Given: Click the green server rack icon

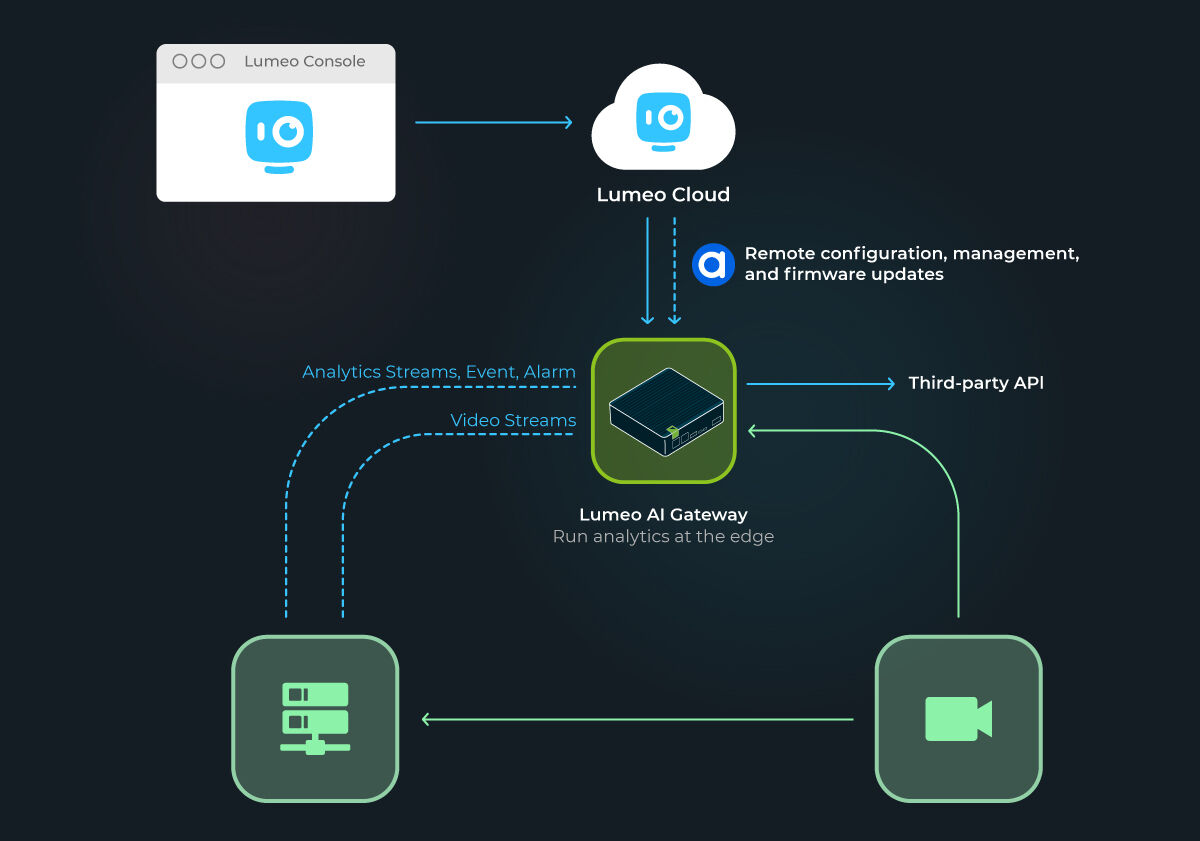Looking at the screenshot, I should 315,718.
